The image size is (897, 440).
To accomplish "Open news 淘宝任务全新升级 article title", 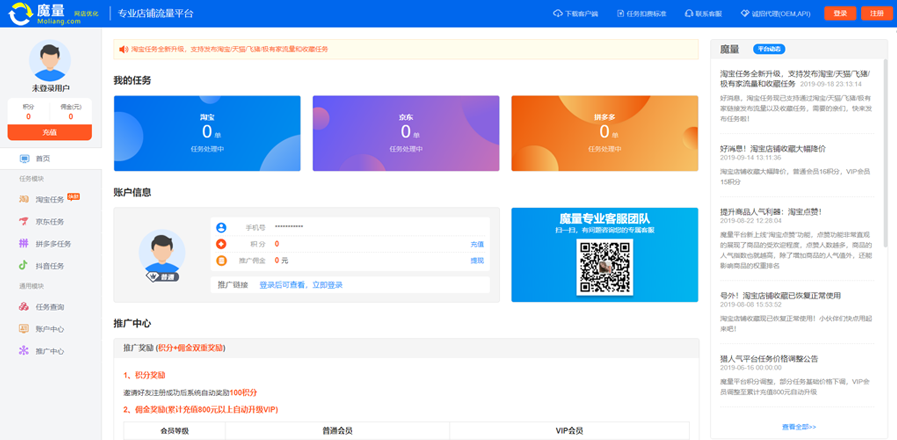I will pyautogui.click(x=795, y=78).
